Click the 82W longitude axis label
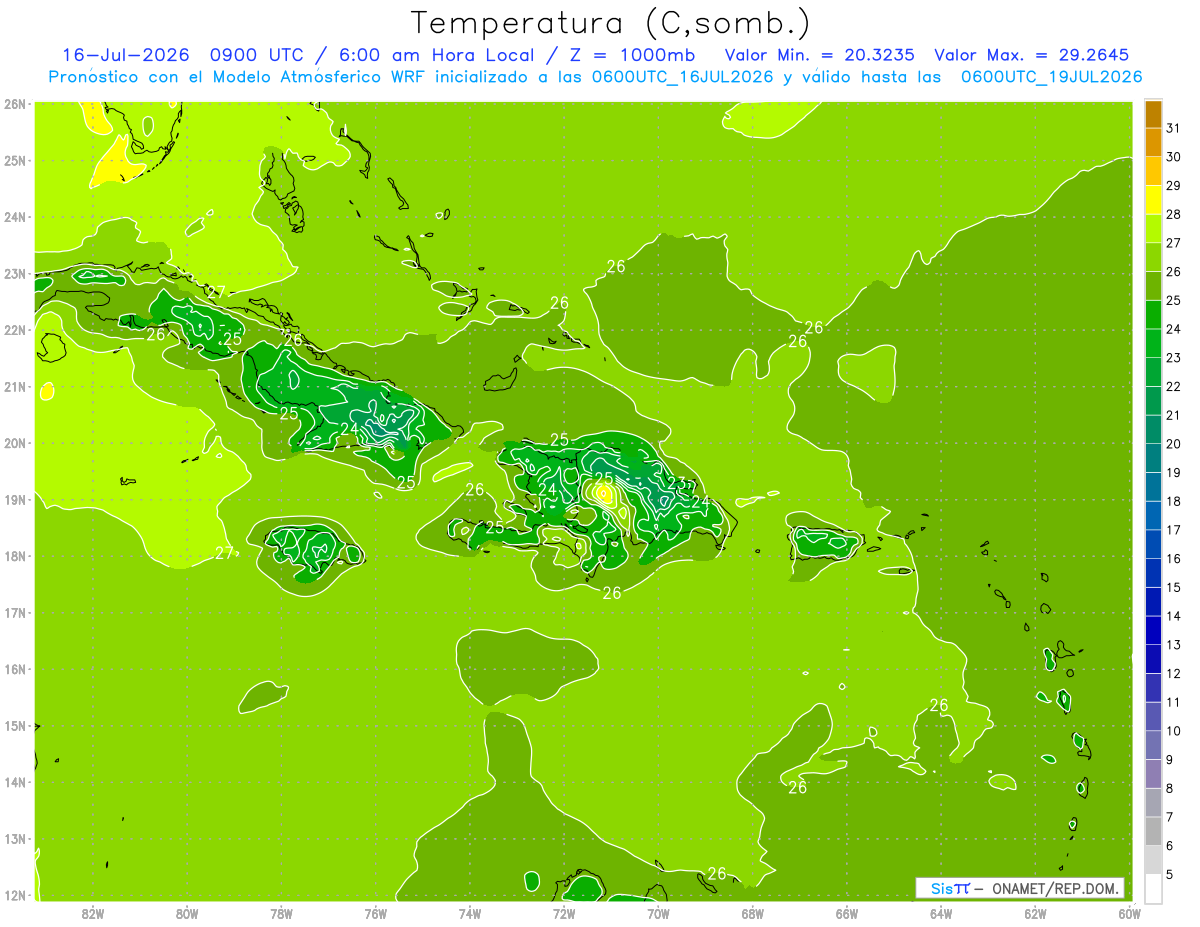1200x927 pixels. pos(93,913)
